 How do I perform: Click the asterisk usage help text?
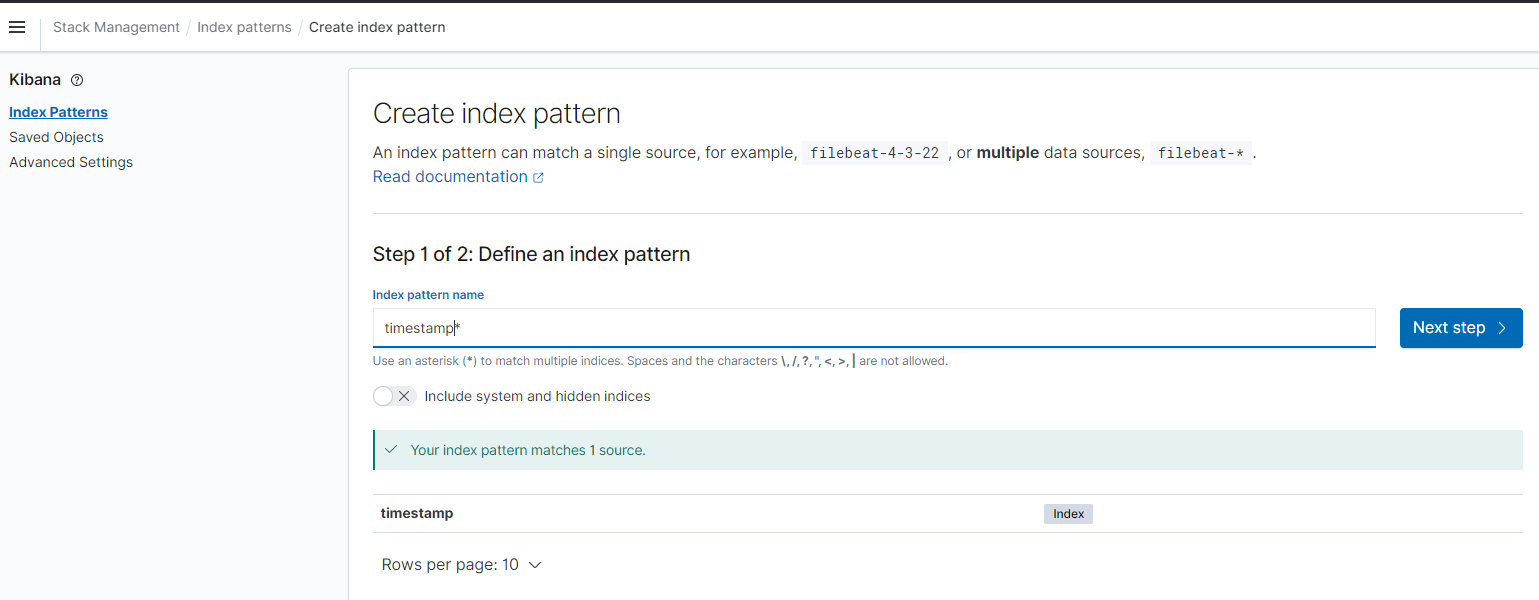660,361
